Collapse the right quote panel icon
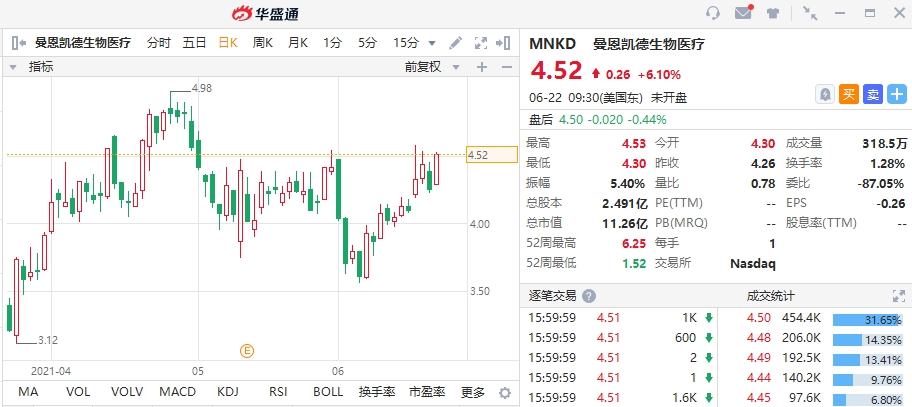 (x=503, y=42)
